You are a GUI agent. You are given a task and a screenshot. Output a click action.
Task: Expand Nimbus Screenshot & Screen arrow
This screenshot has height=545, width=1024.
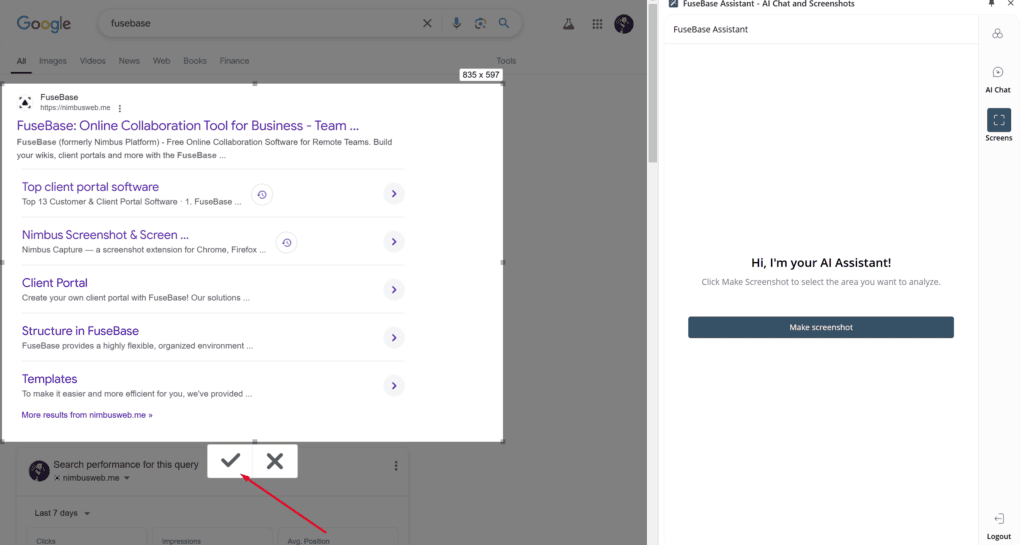[x=394, y=242]
